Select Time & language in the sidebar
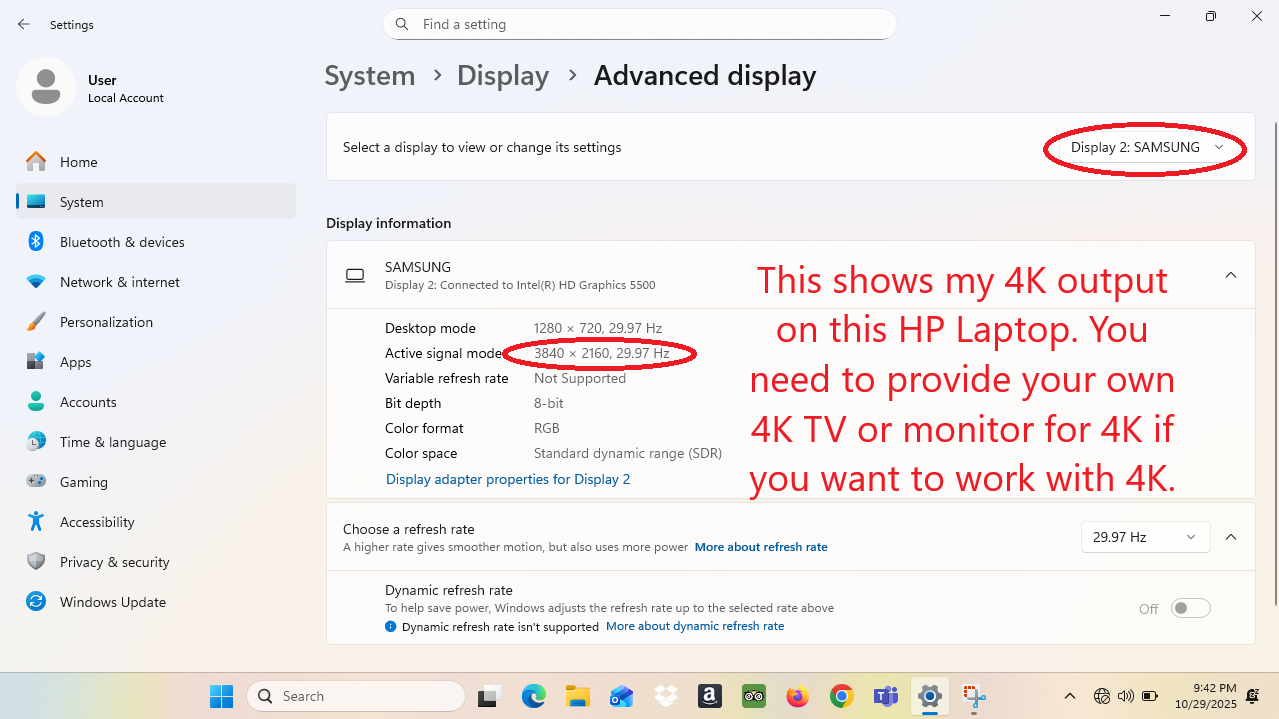Image resolution: width=1279 pixels, height=719 pixels. tap(112, 442)
